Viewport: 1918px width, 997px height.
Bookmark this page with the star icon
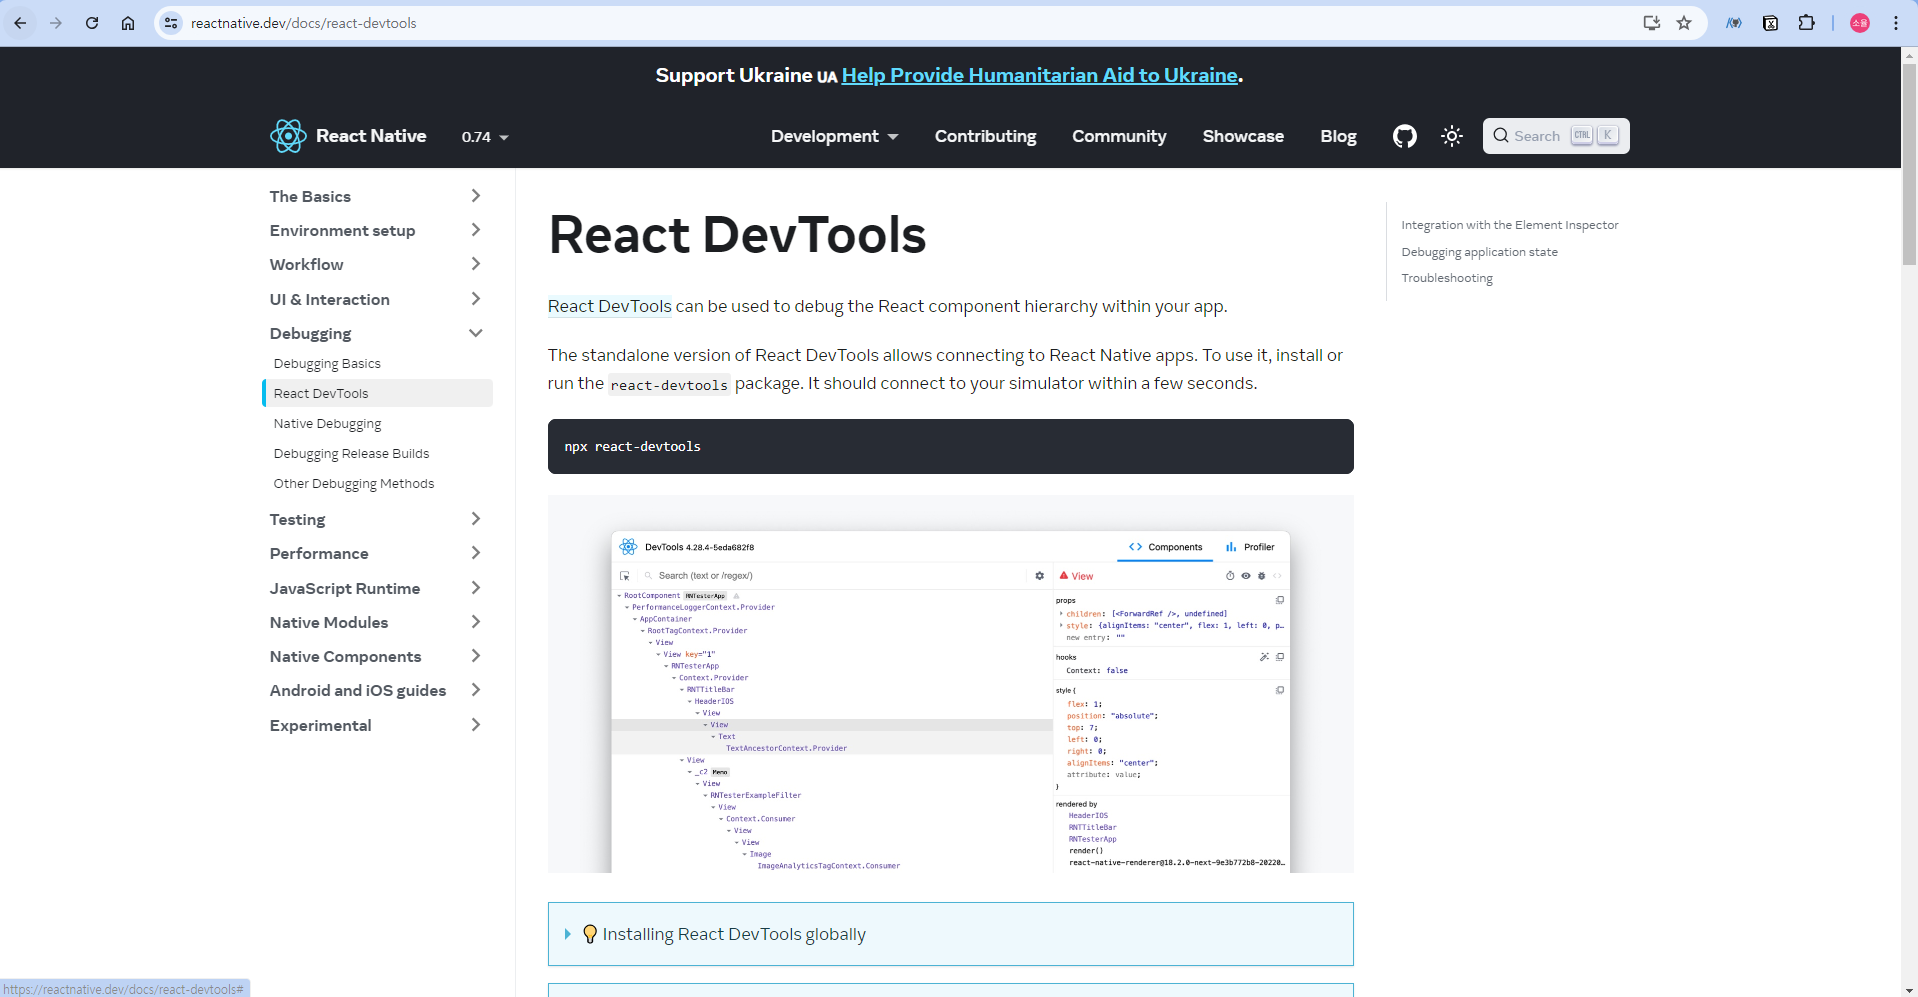coord(1684,23)
